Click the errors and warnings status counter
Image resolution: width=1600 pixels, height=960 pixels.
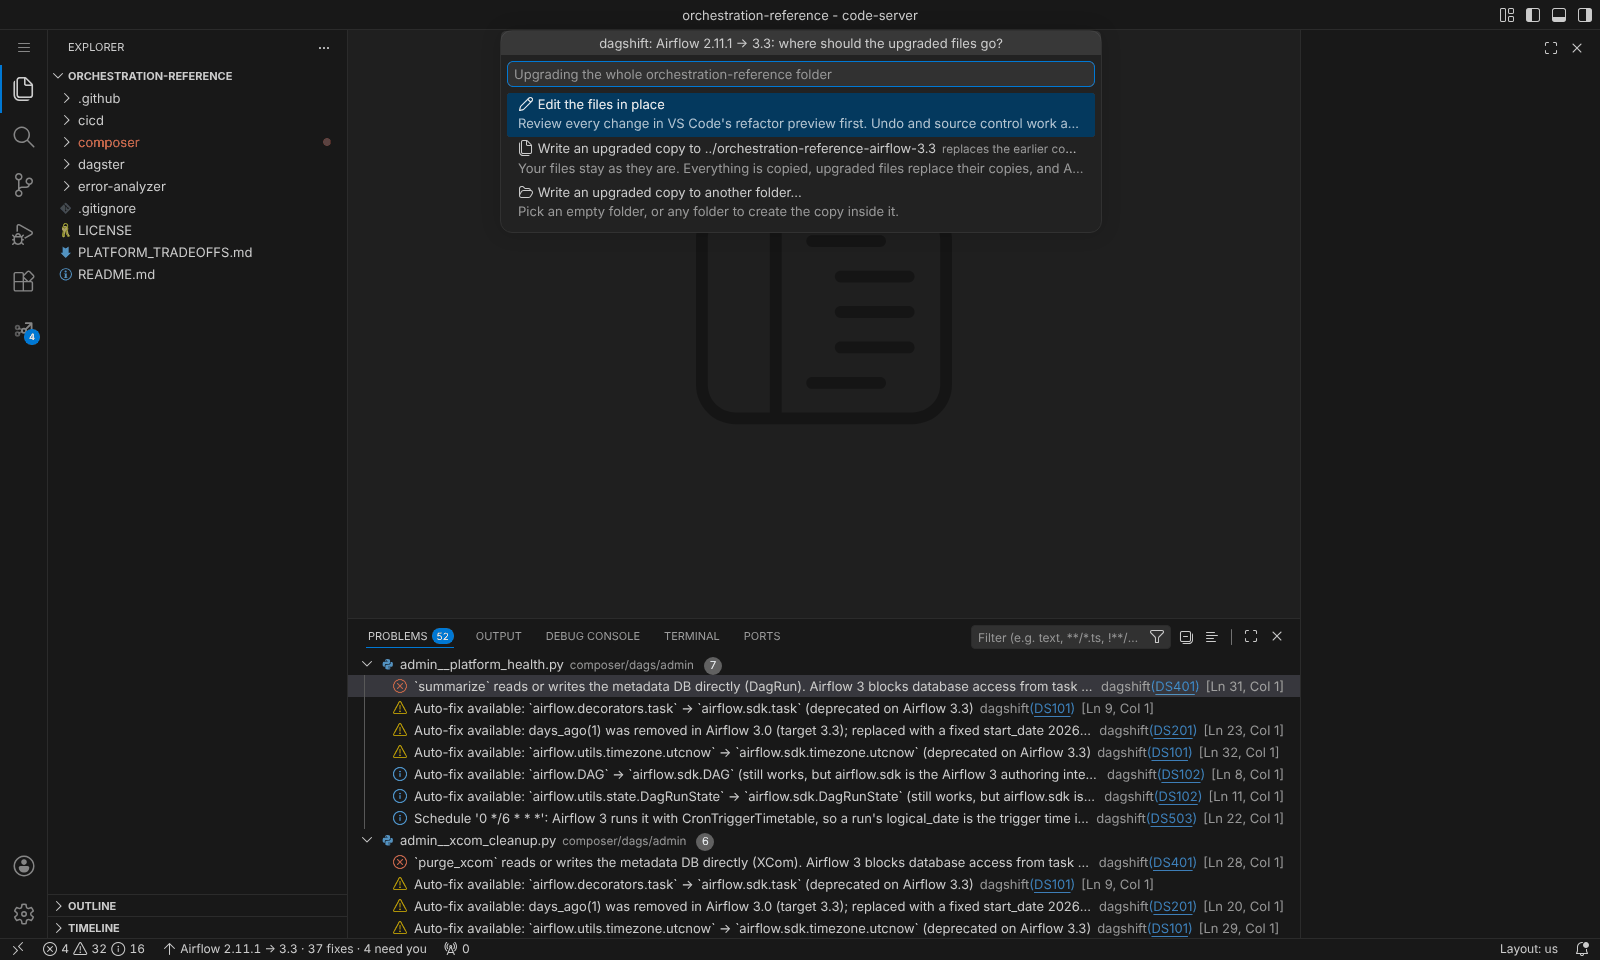(x=94, y=949)
